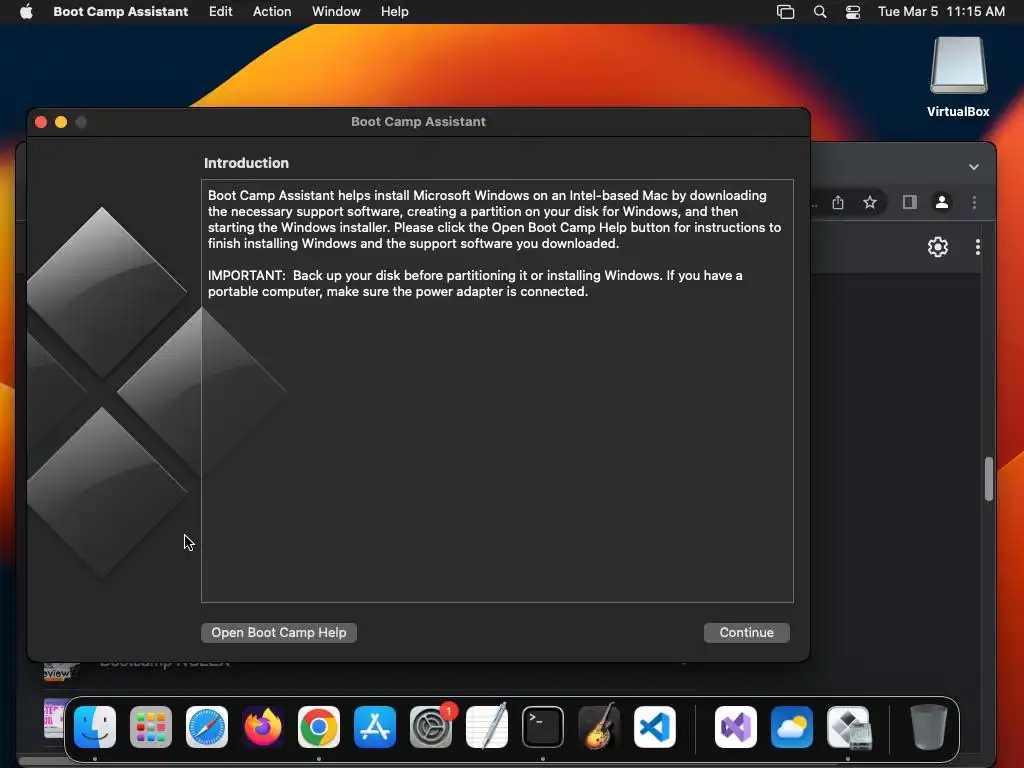This screenshot has height=768, width=1024.
Task: Click Chrome share icon in background window
Action: coord(838,202)
